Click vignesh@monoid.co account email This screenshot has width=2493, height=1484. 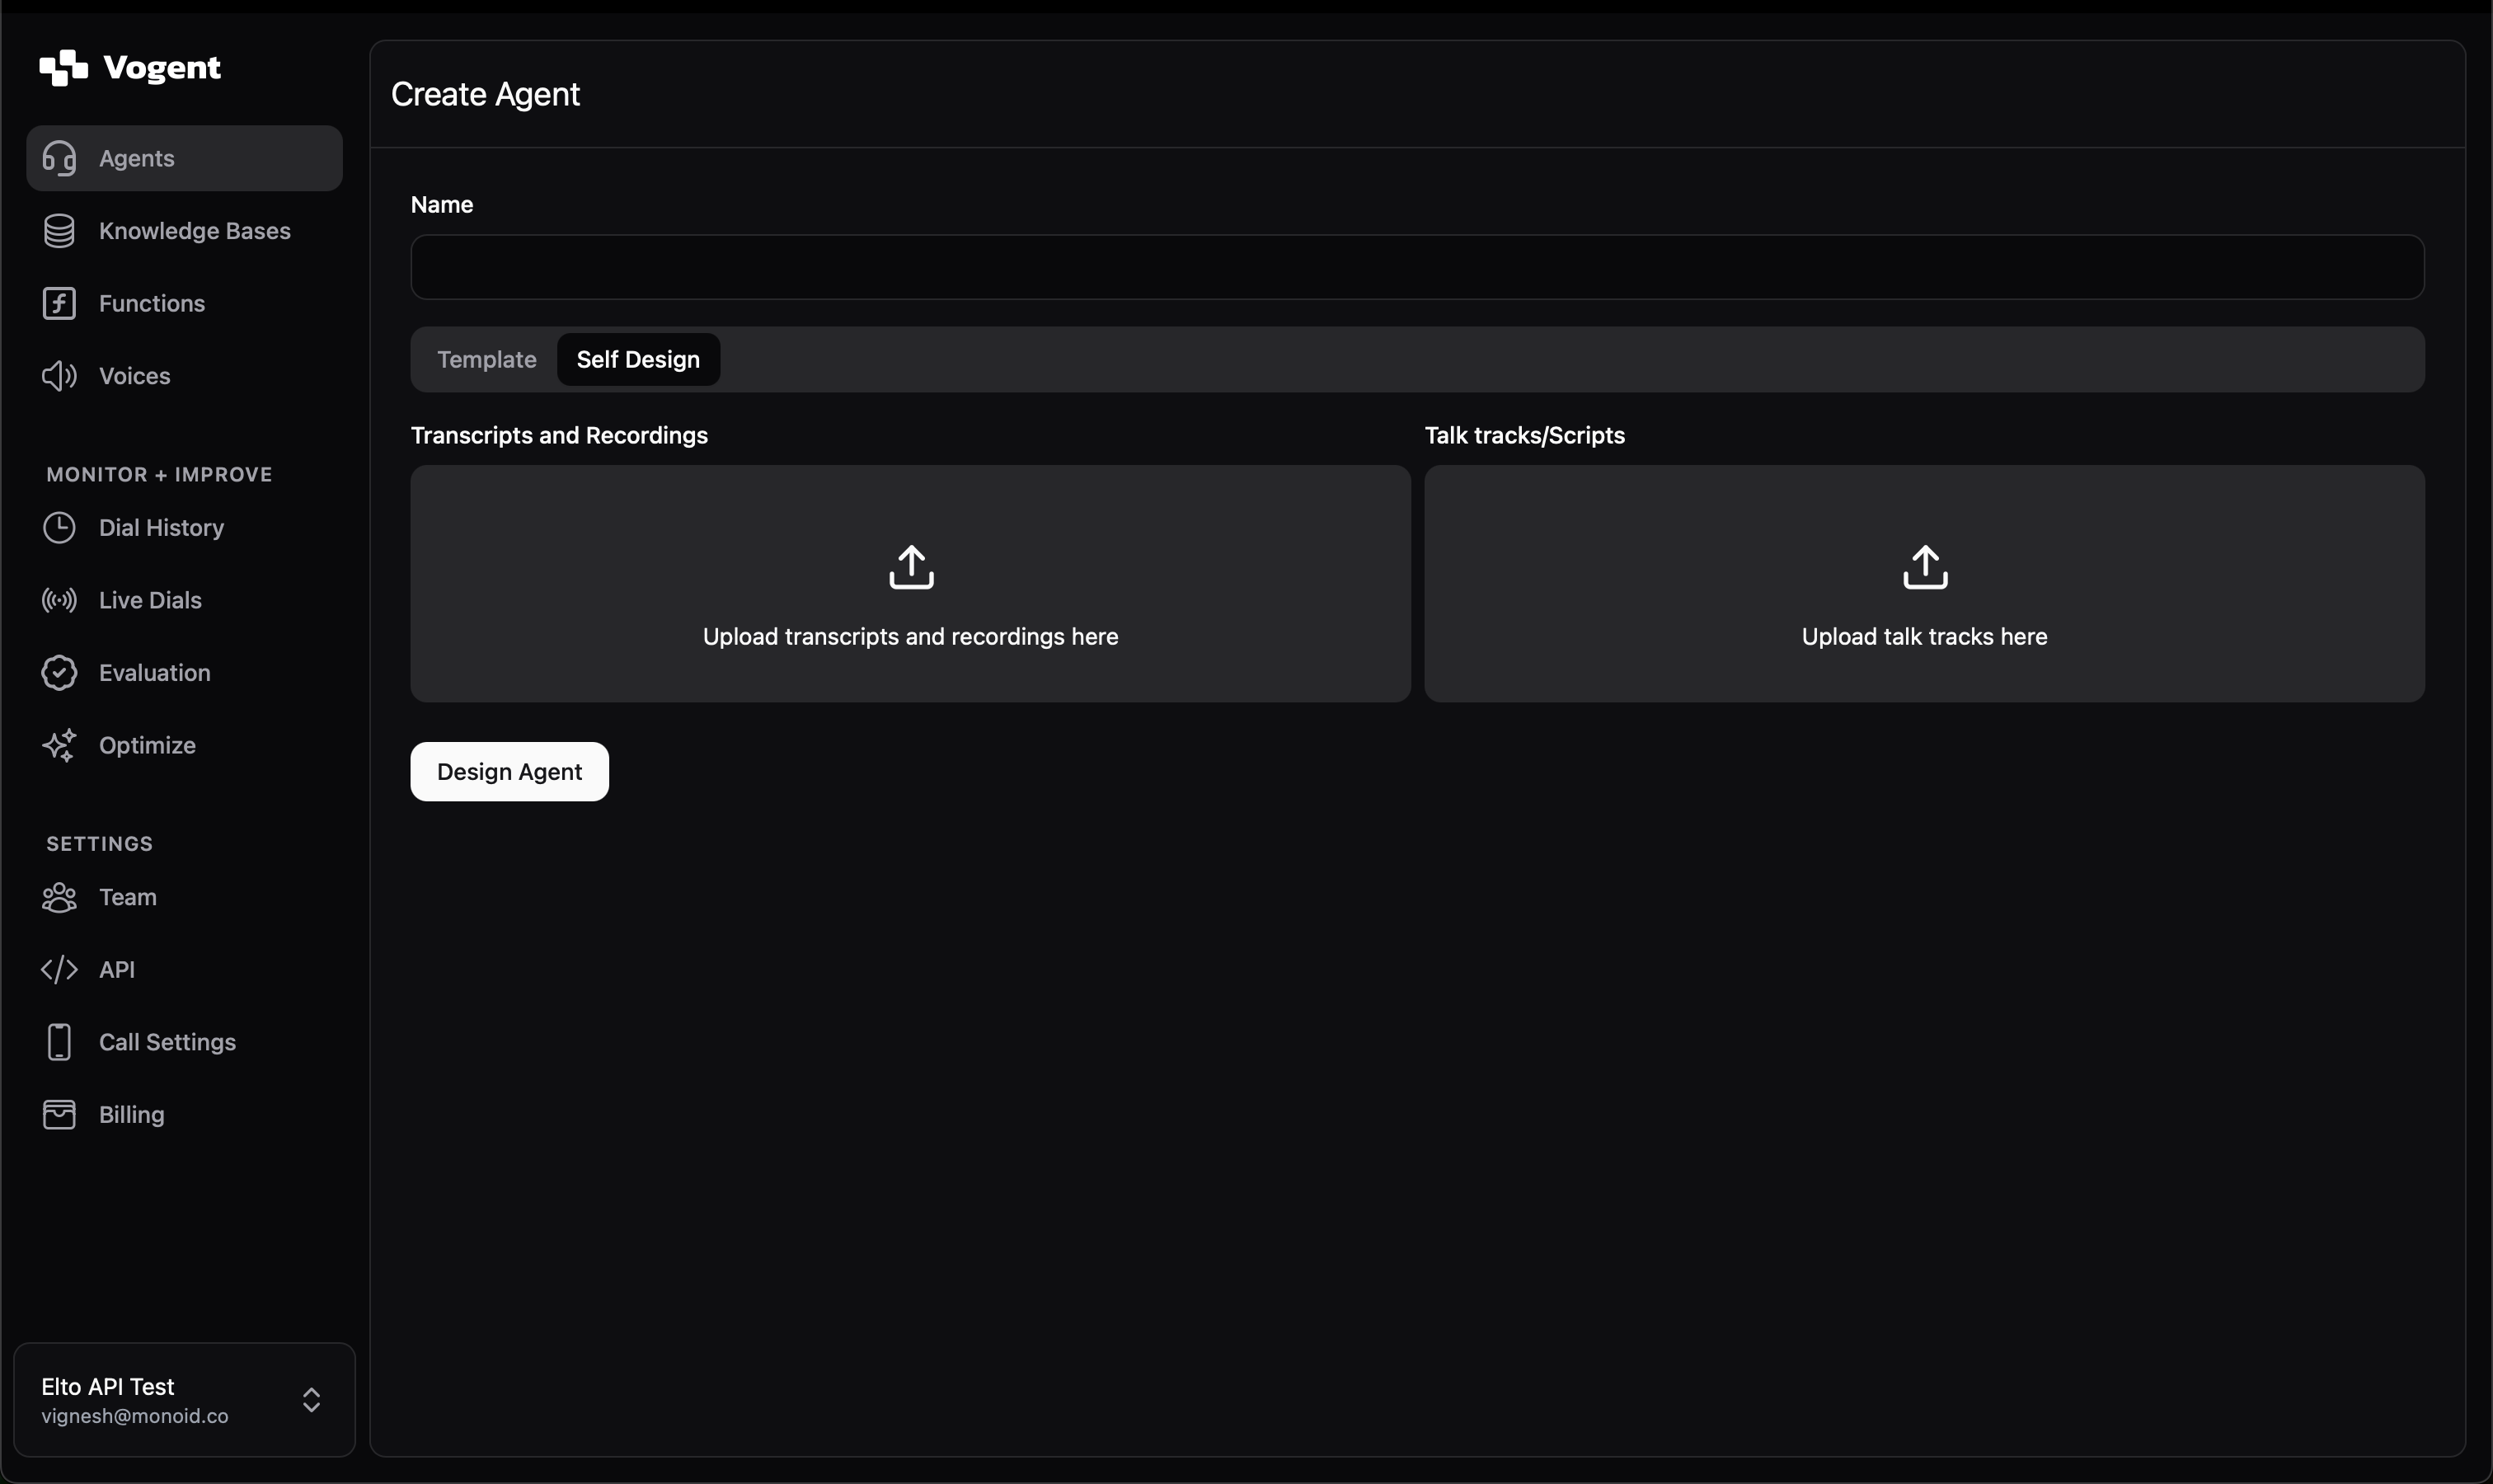(135, 1416)
